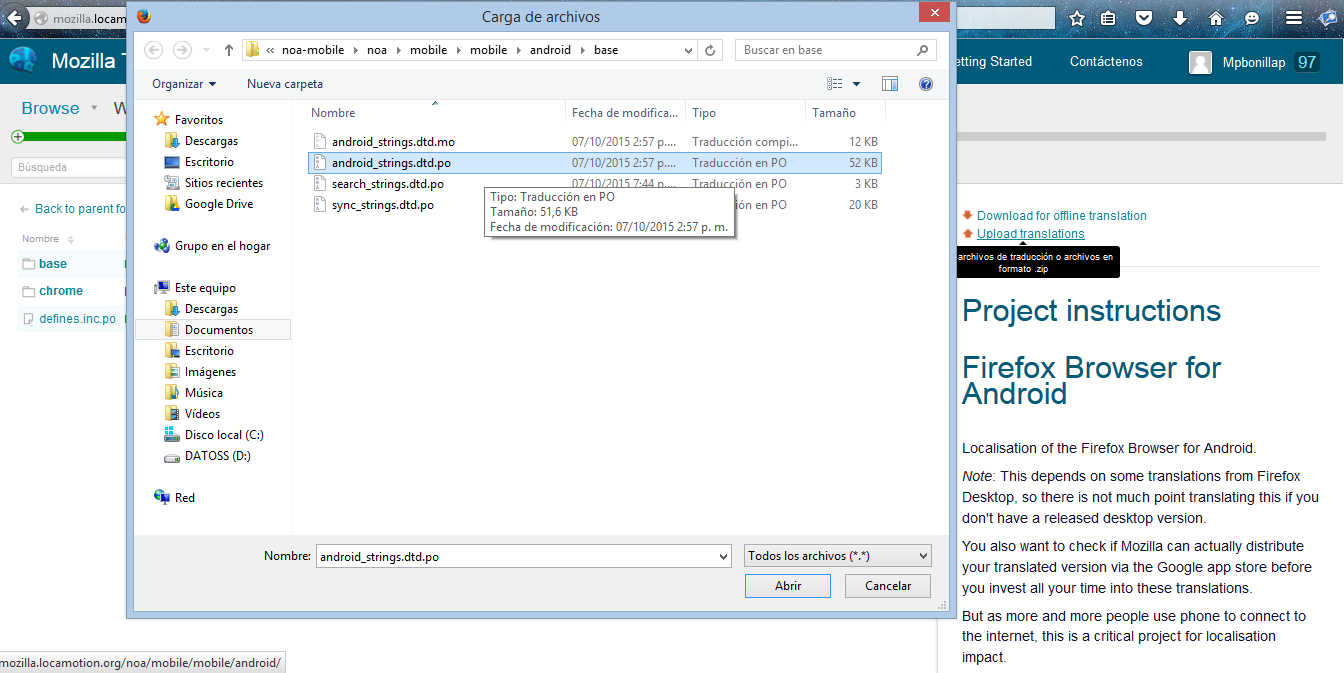Viewport: 1344px width, 673px height.
Task: Open recent locations dropdown arrow
Action: pos(207,50)
